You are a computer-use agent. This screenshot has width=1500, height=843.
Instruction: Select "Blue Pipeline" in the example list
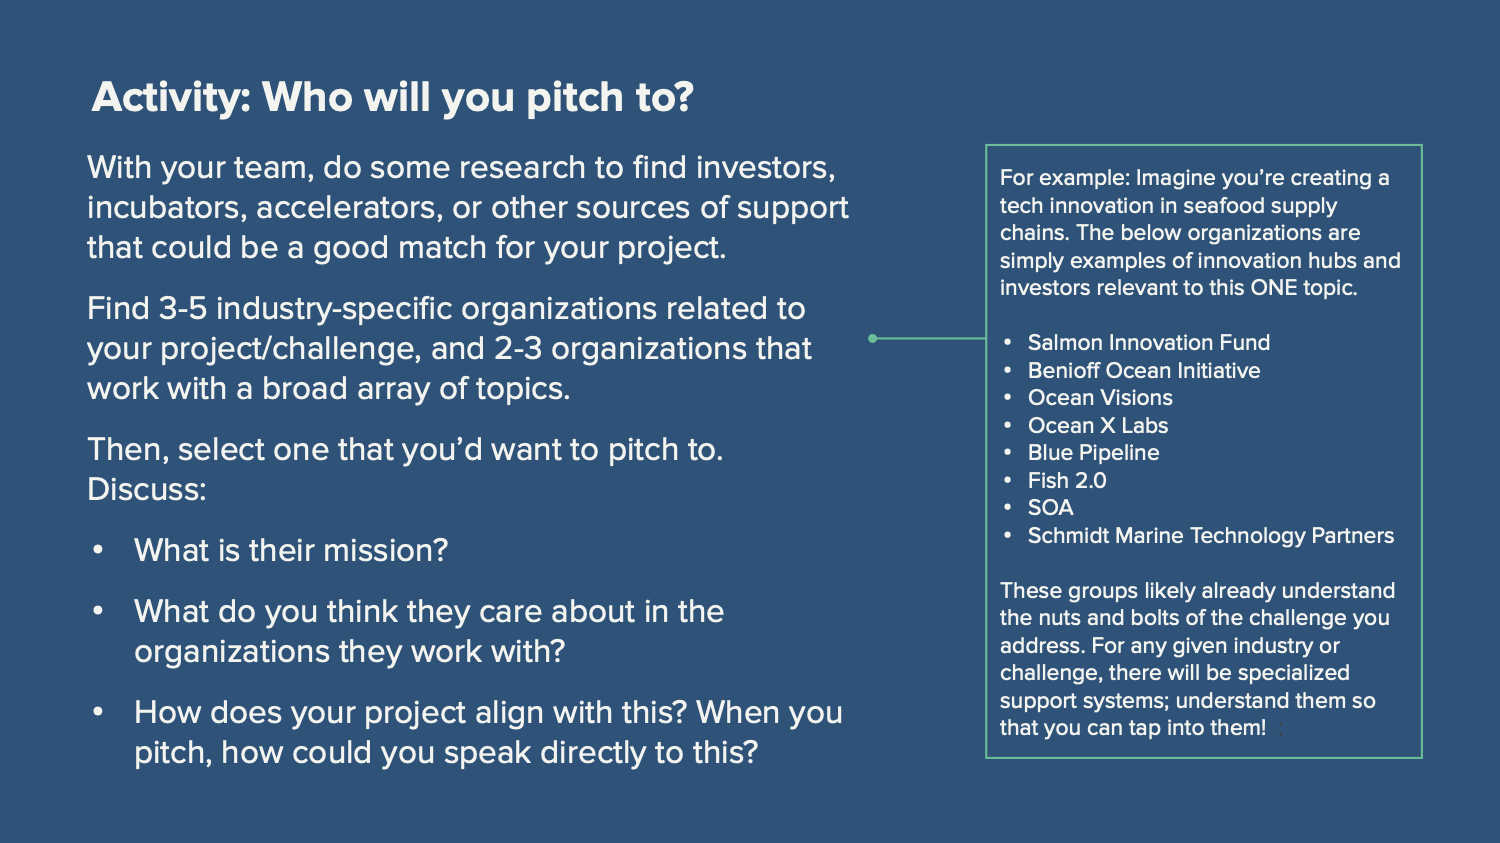point(1093,453)
